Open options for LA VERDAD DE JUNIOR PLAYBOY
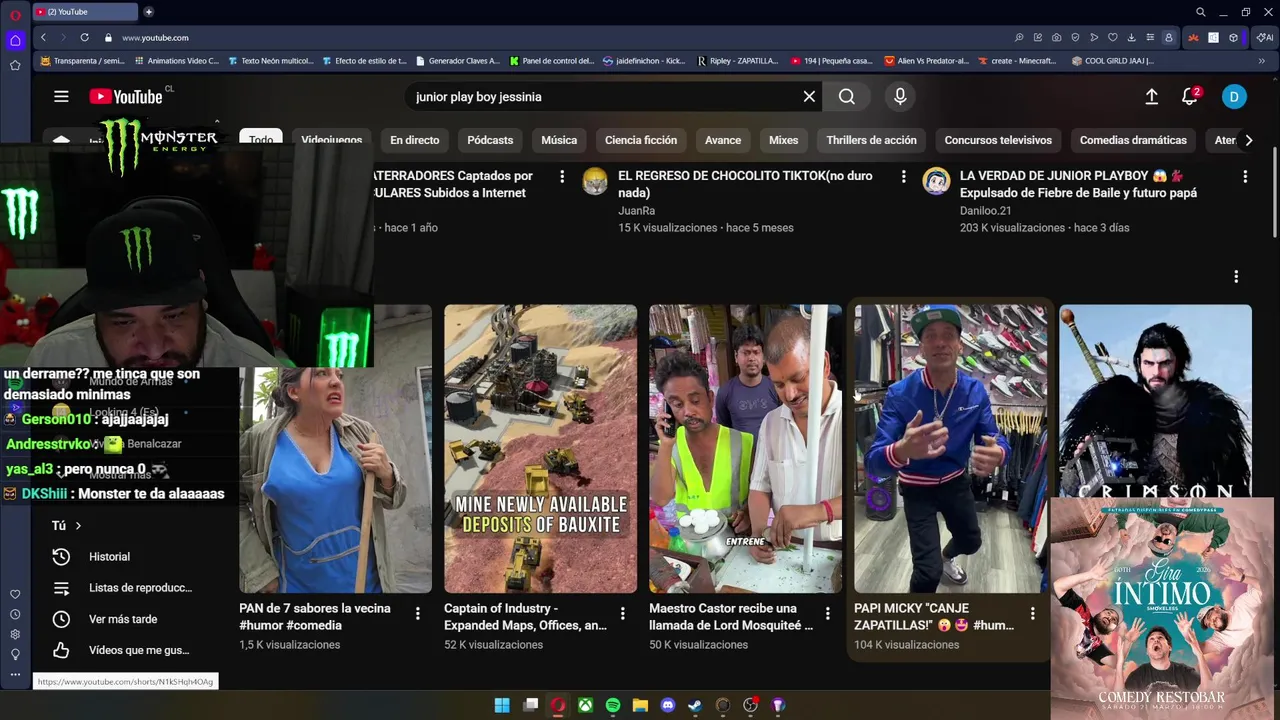The height and width of the screenshot is (720, 1280). click(1245, 177)
